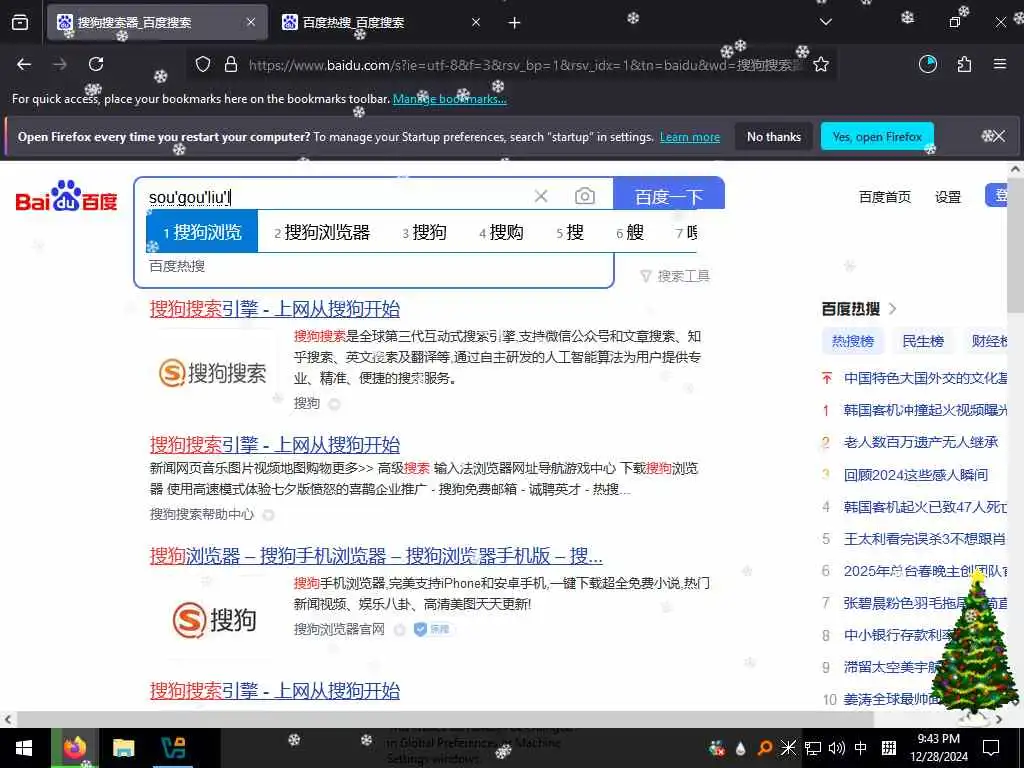Open hot topic 回顾2024这些感人瞬间

[x=916, y=475]
